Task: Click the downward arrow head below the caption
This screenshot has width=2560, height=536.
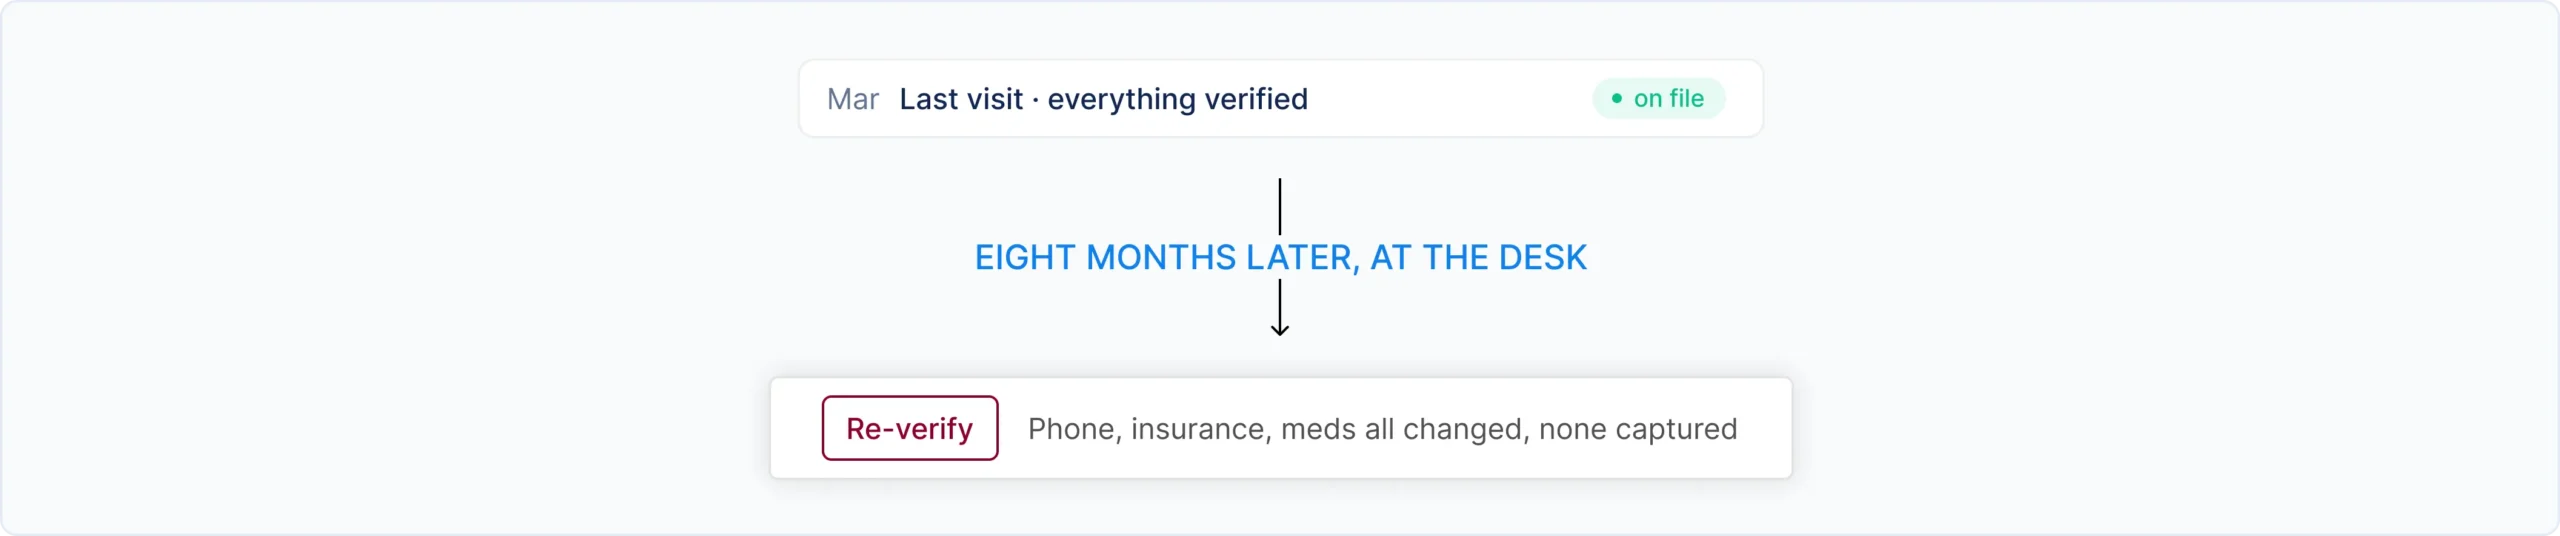Action: pyautogui.click(x=1280, y=329)
